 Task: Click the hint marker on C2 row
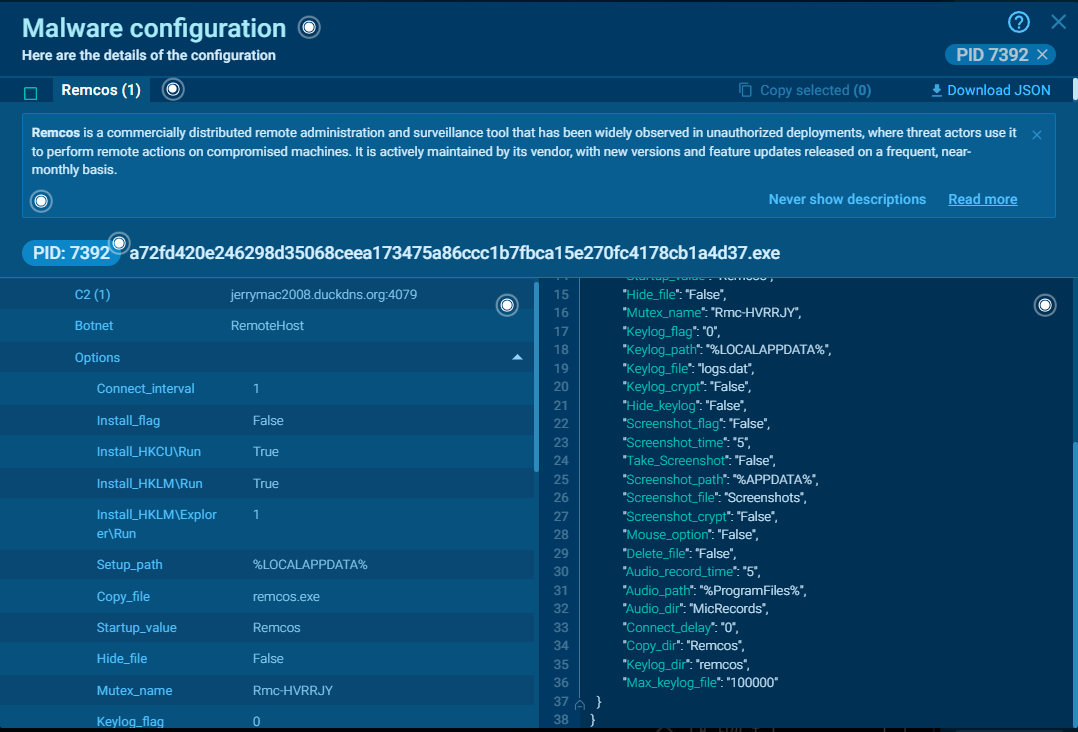[507, 305]
